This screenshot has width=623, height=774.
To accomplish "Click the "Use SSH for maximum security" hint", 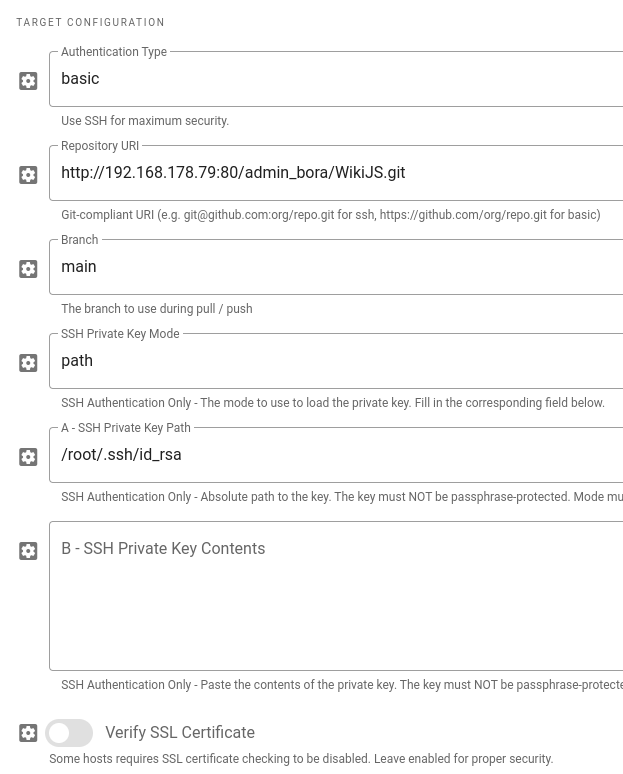I will click(145, 121).
